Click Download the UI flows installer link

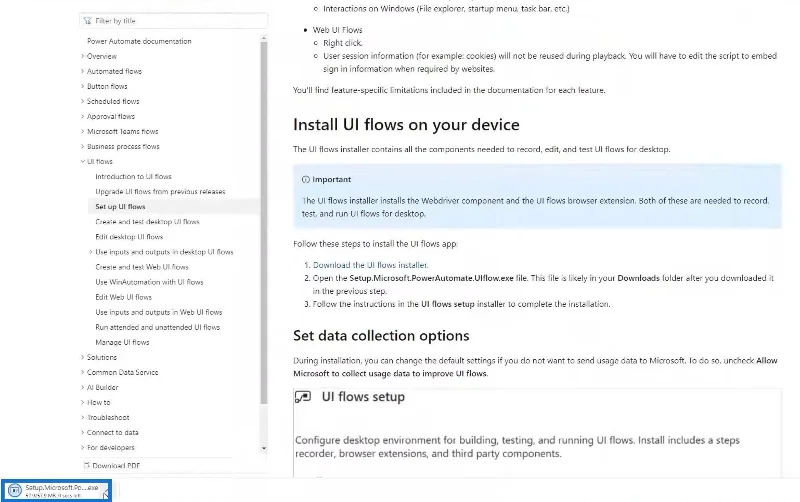[x=370, y=265]
